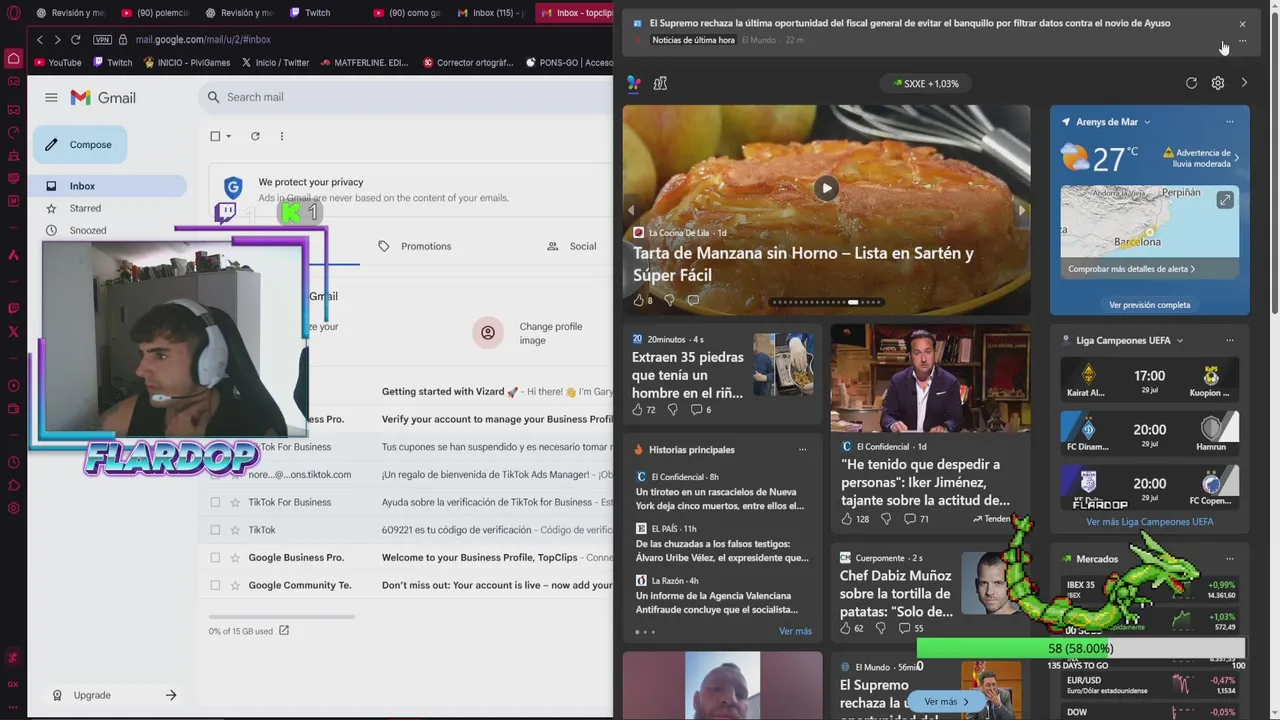Open Liga Campeones widget three-dot menu
The height and width of the screenshot is (720, 1280).
(x=1230, y=341)
